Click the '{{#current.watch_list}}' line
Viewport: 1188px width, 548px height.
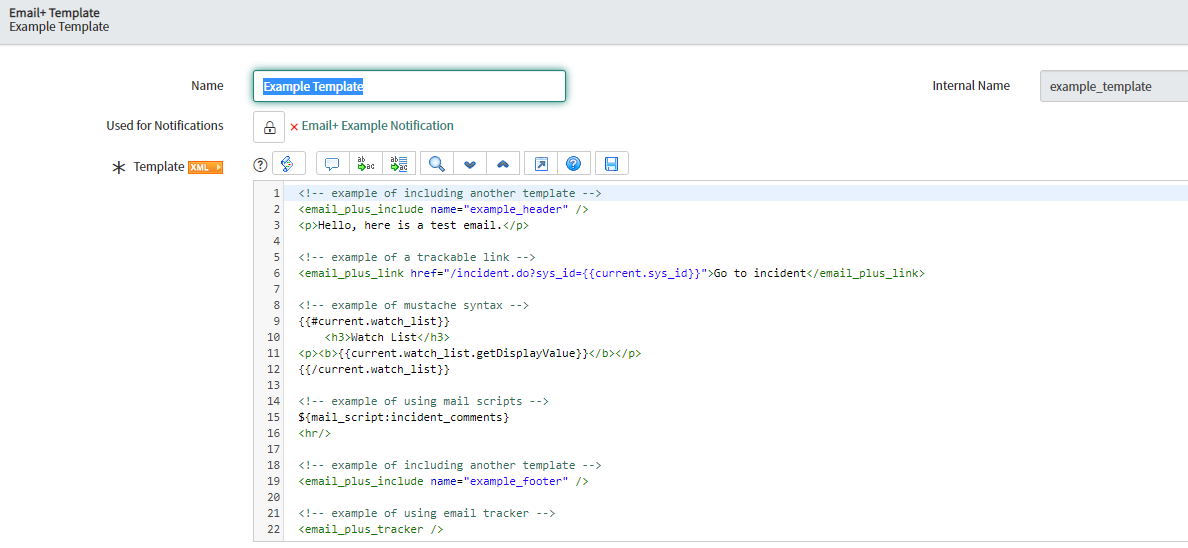pos(374,321)
